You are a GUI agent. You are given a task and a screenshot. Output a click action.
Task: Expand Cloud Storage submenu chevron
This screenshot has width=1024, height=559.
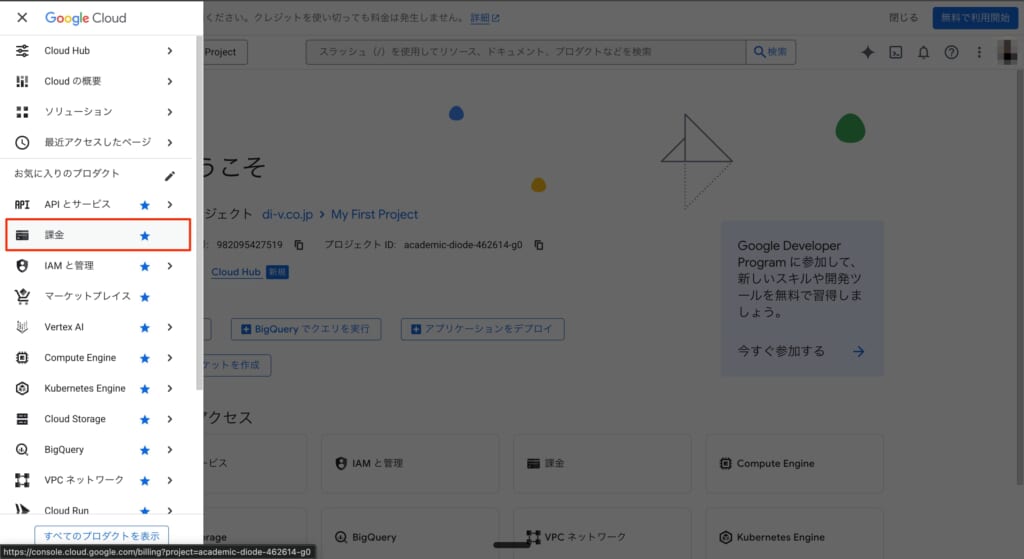[170, 419]
